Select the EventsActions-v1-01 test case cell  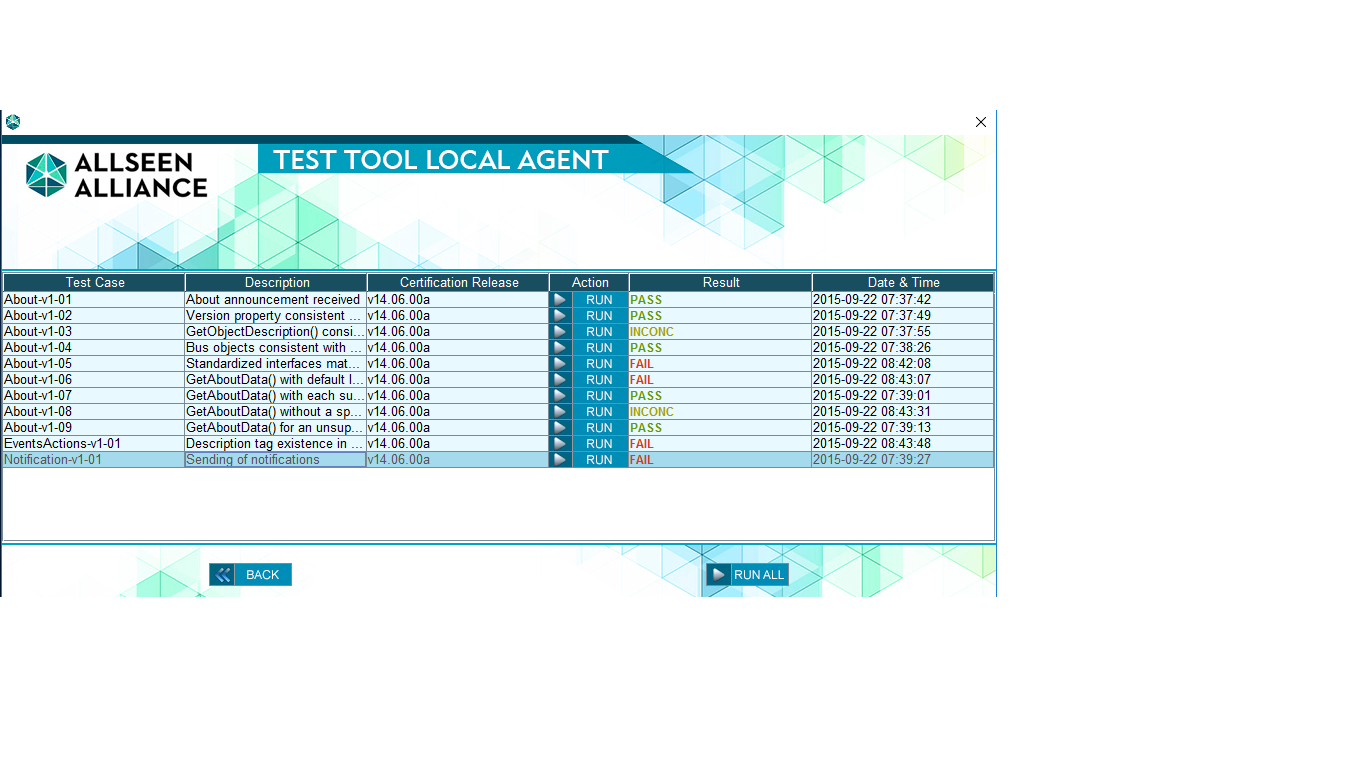[94, 443]
